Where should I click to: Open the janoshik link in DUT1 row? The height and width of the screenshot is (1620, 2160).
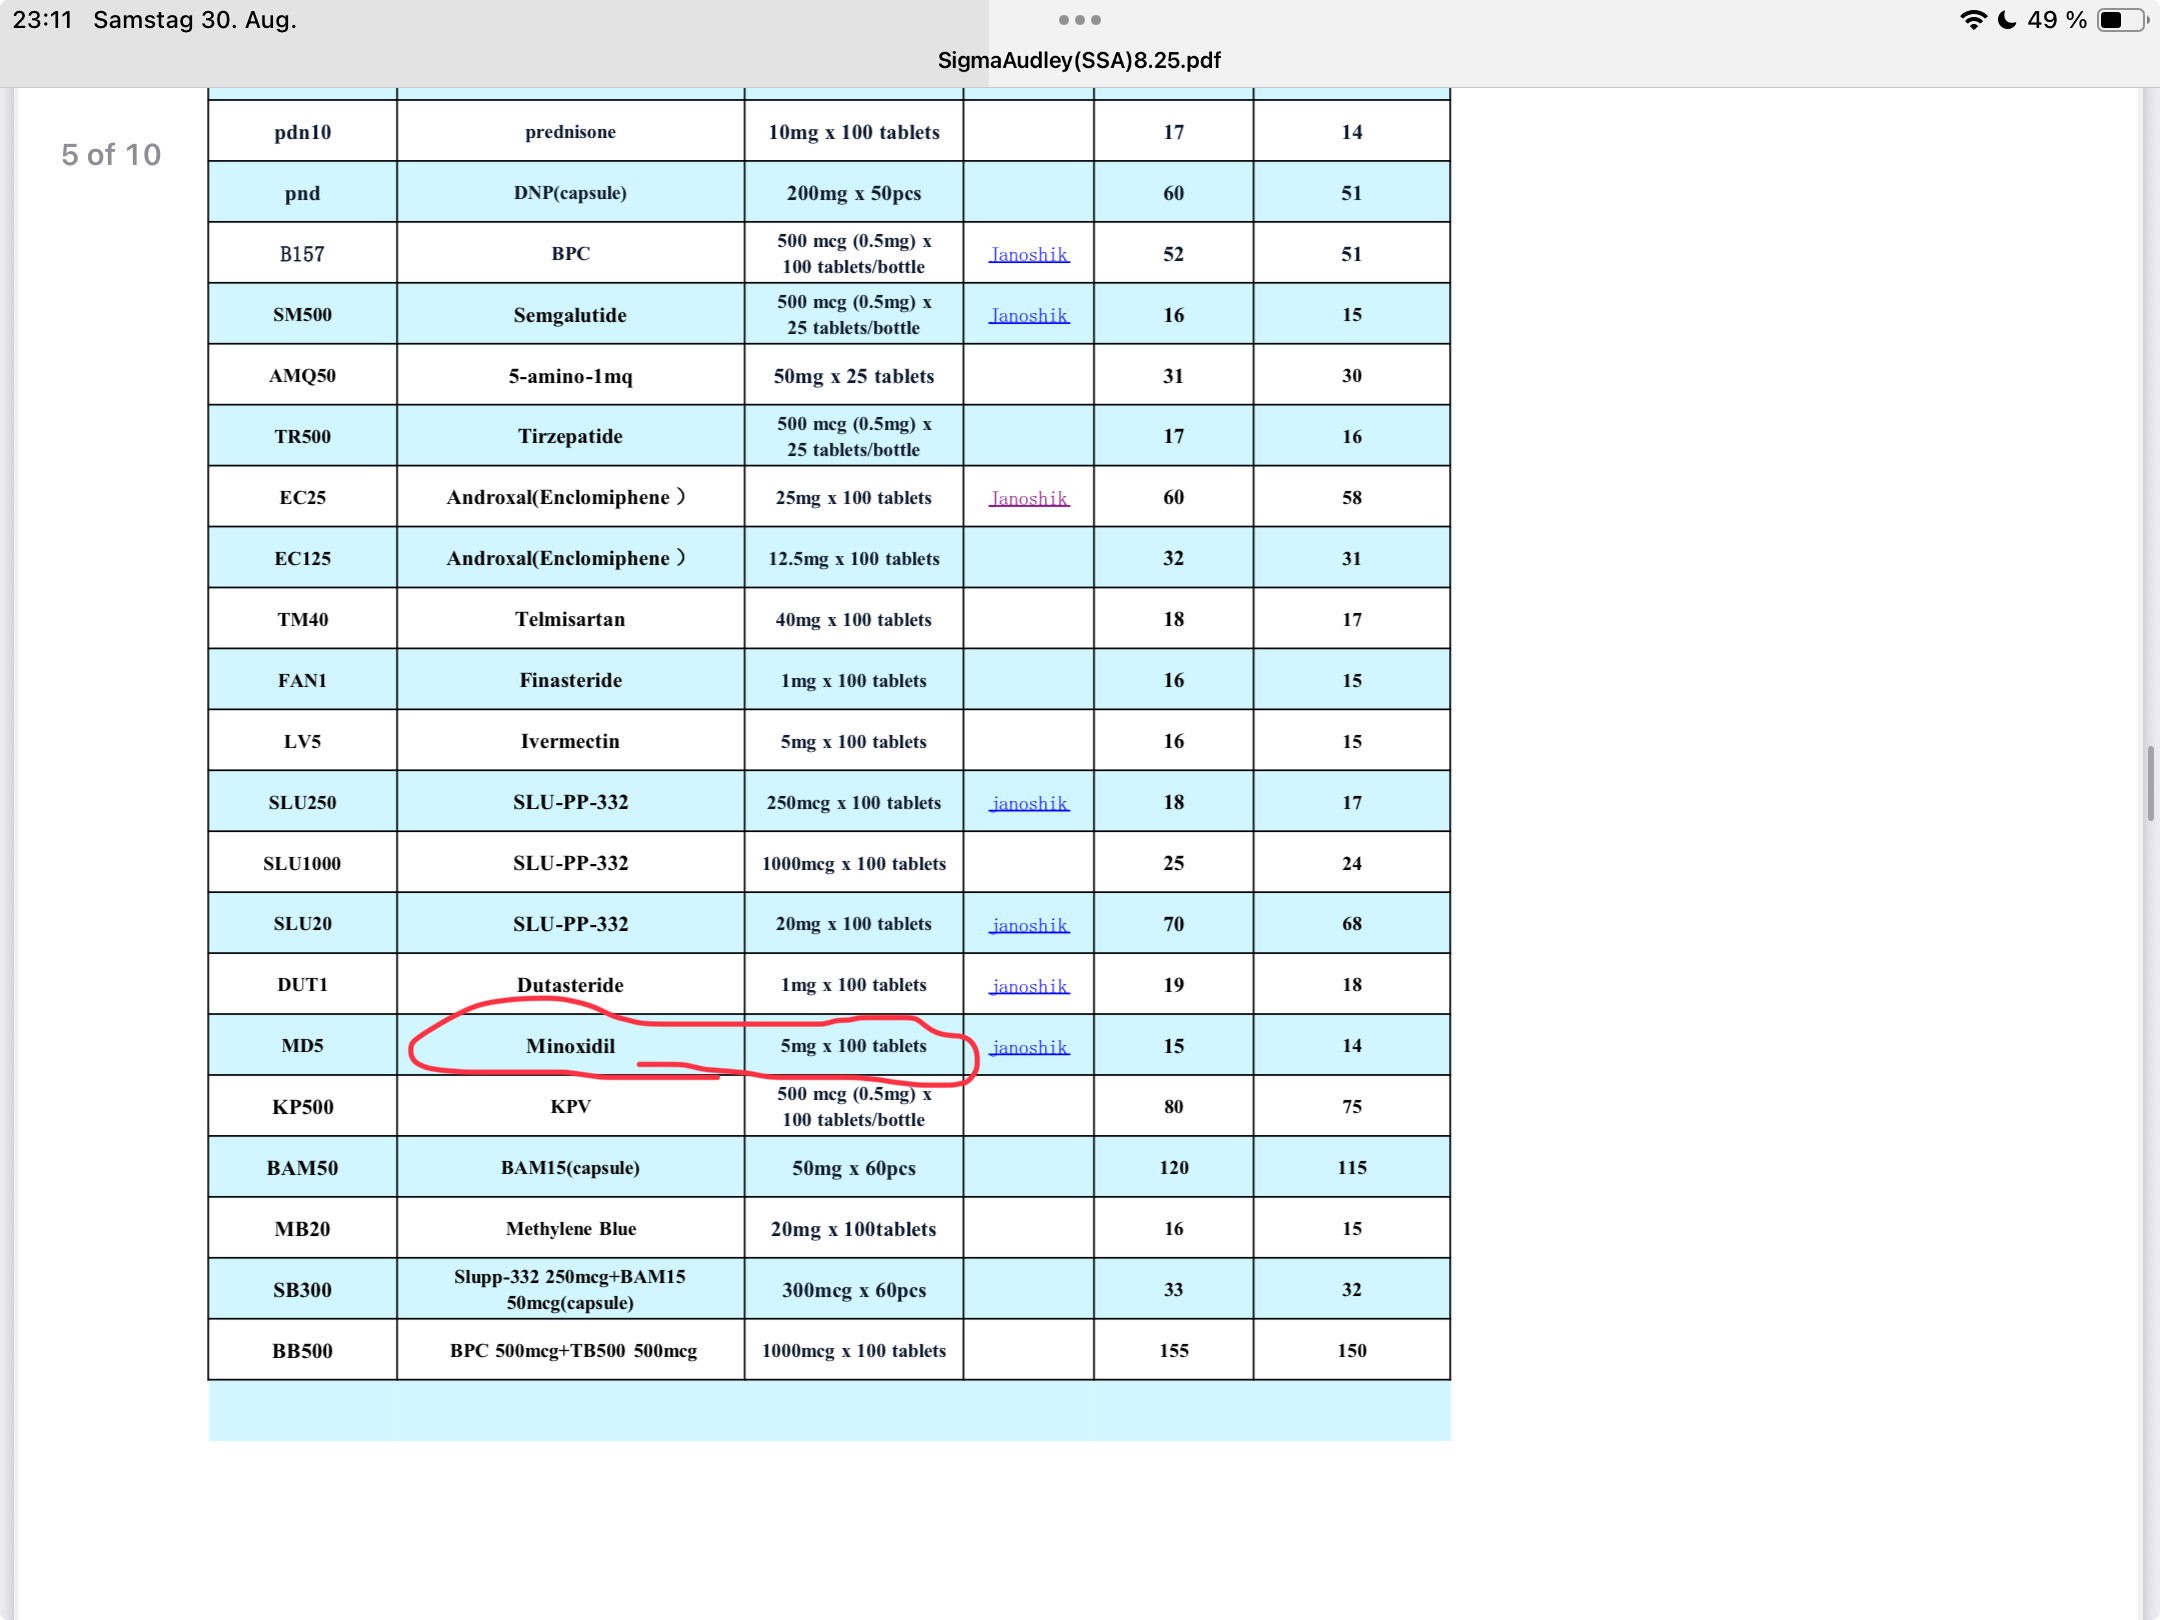tap(1029, 986)
